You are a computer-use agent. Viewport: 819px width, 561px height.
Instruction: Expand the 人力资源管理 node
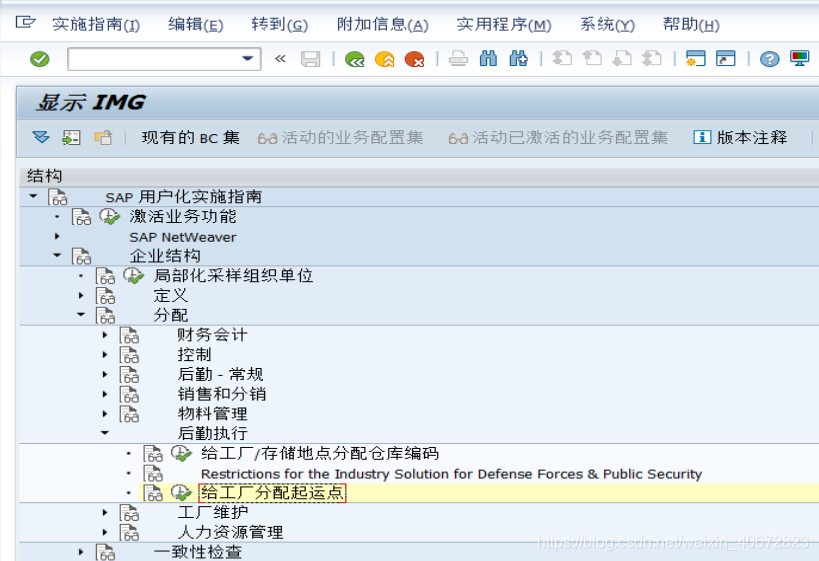coord(105,532)
